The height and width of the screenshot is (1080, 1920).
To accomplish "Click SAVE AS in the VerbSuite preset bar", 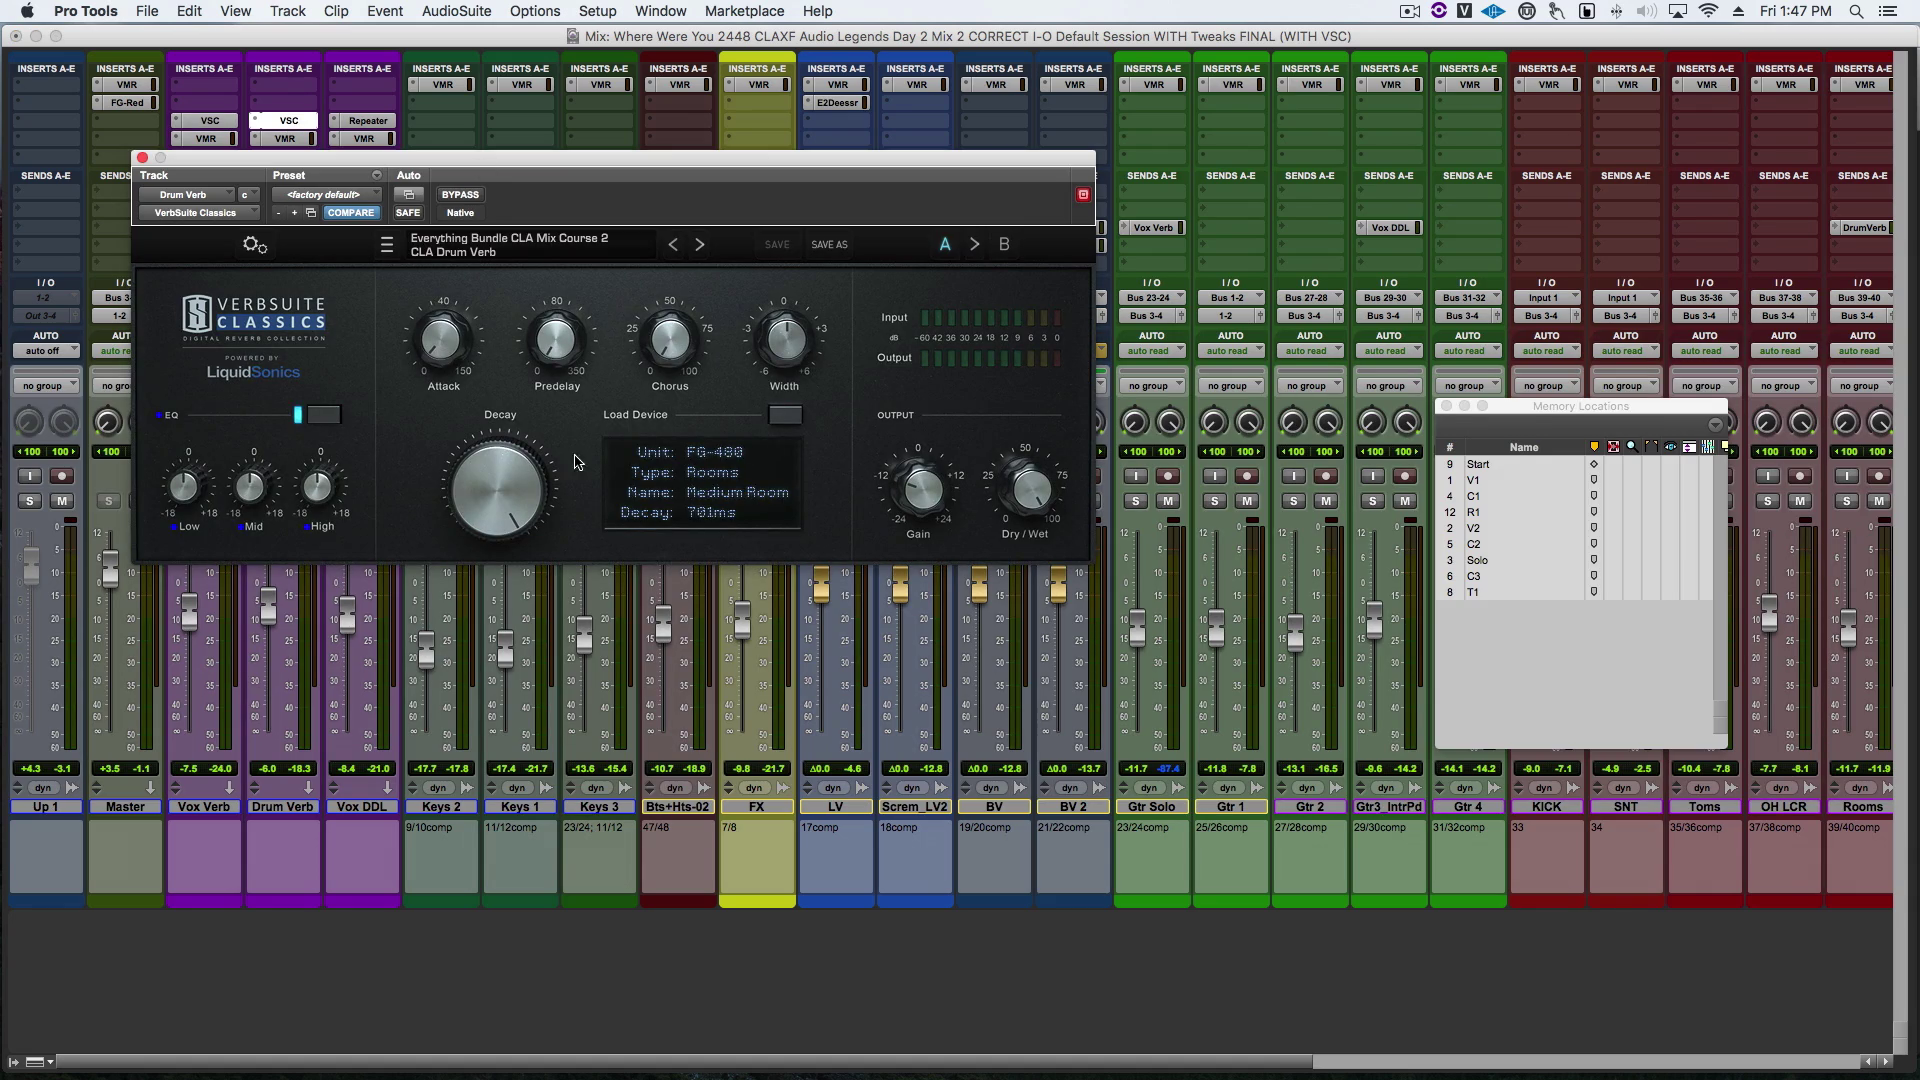I will pyautogui.click(x=829, y=245).
